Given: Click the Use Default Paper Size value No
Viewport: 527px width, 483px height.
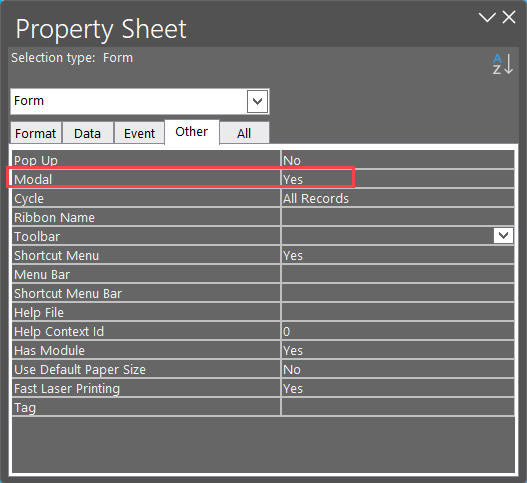Looking at the screenshot, I should (398, 369).
